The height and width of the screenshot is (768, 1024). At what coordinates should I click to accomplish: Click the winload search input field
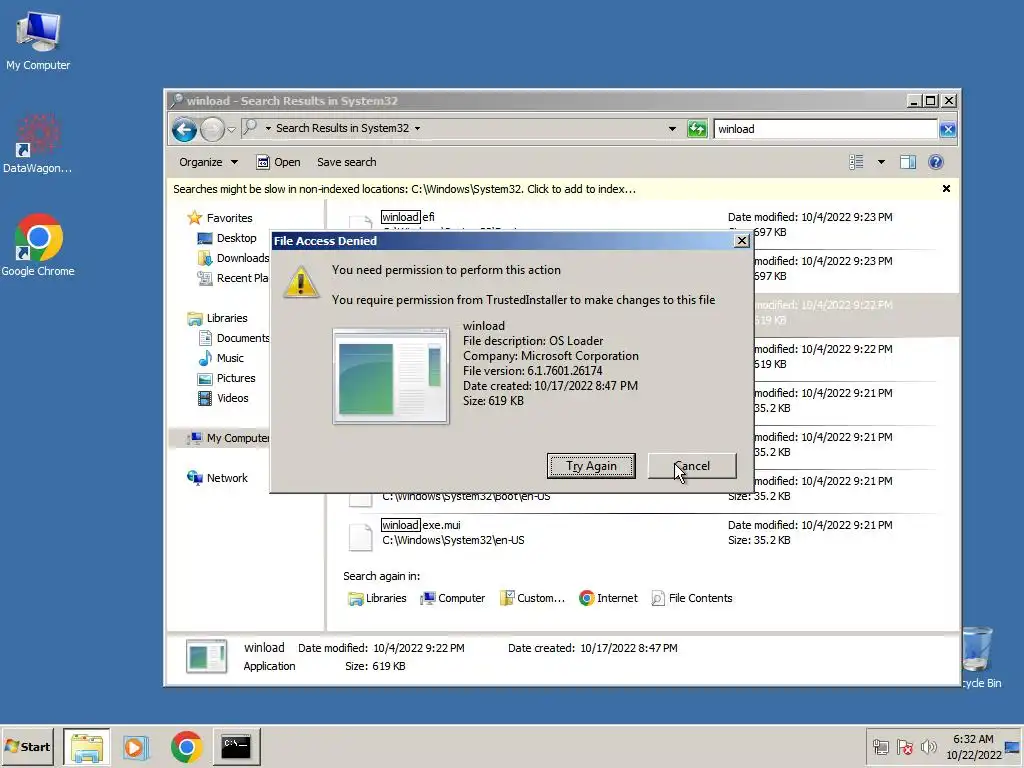[825, 129]
